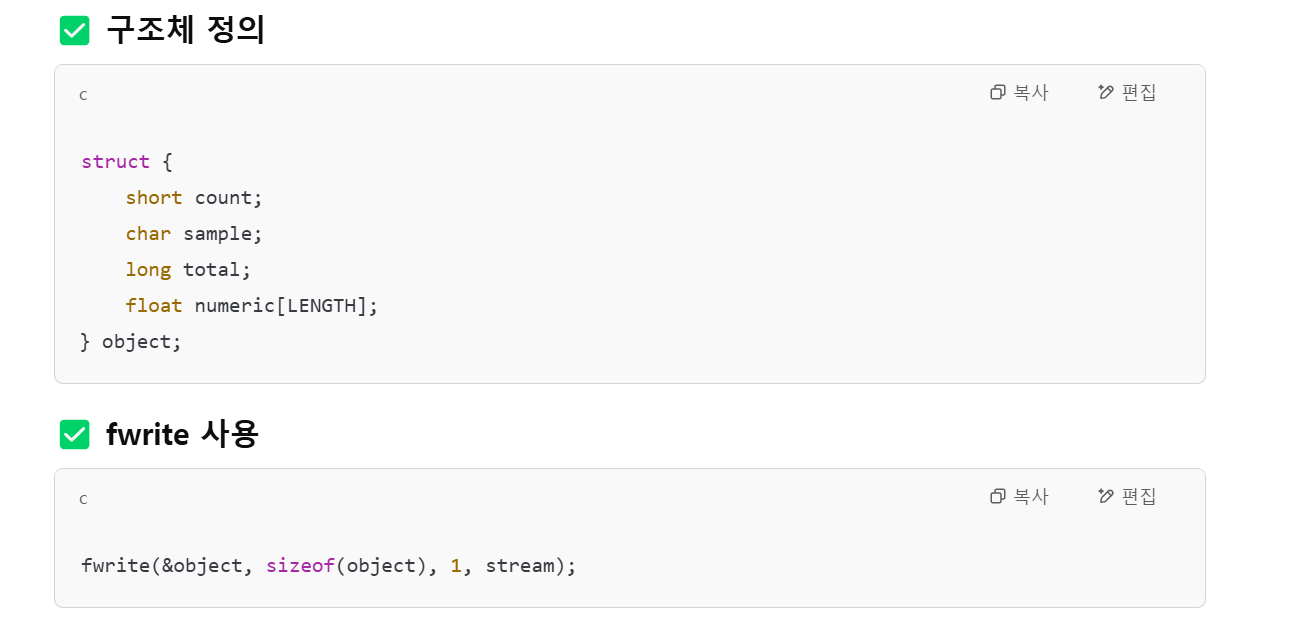Click green checkmark beside fwrite 사용 heading
This screenshot has width=1295, height=617.
[x=75, y=434]
